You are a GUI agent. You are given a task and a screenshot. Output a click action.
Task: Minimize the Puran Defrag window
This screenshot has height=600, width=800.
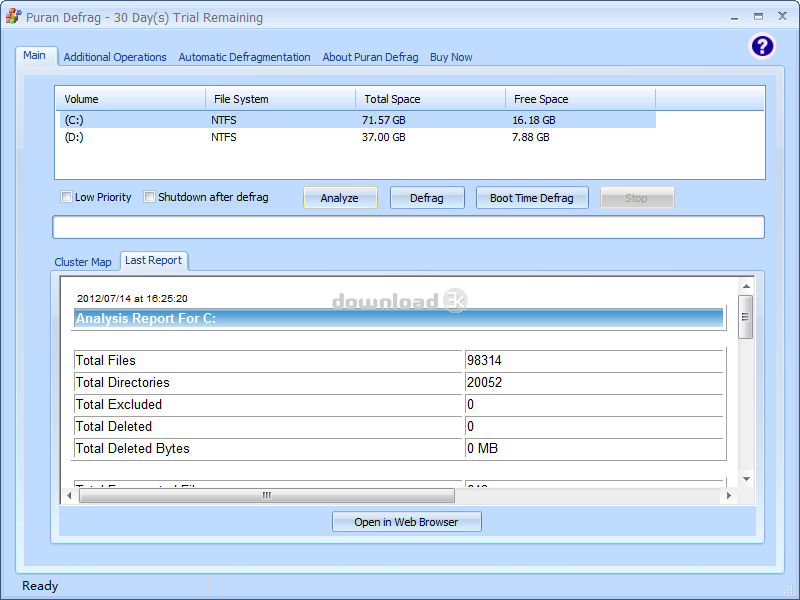click(734, 17)
